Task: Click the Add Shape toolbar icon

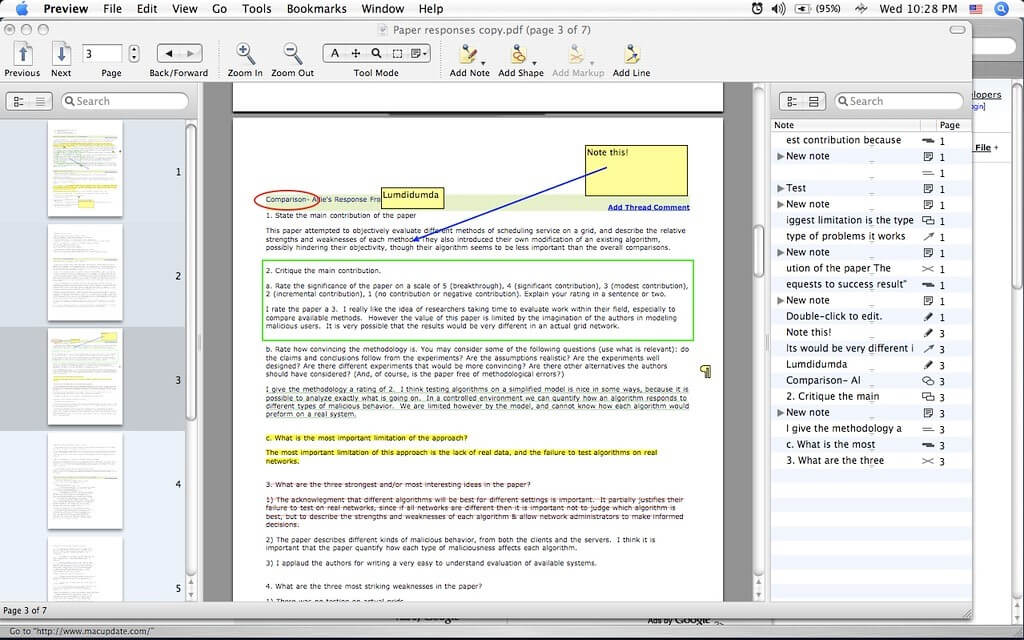Action: pyautogui.click(x=519, y=54)
